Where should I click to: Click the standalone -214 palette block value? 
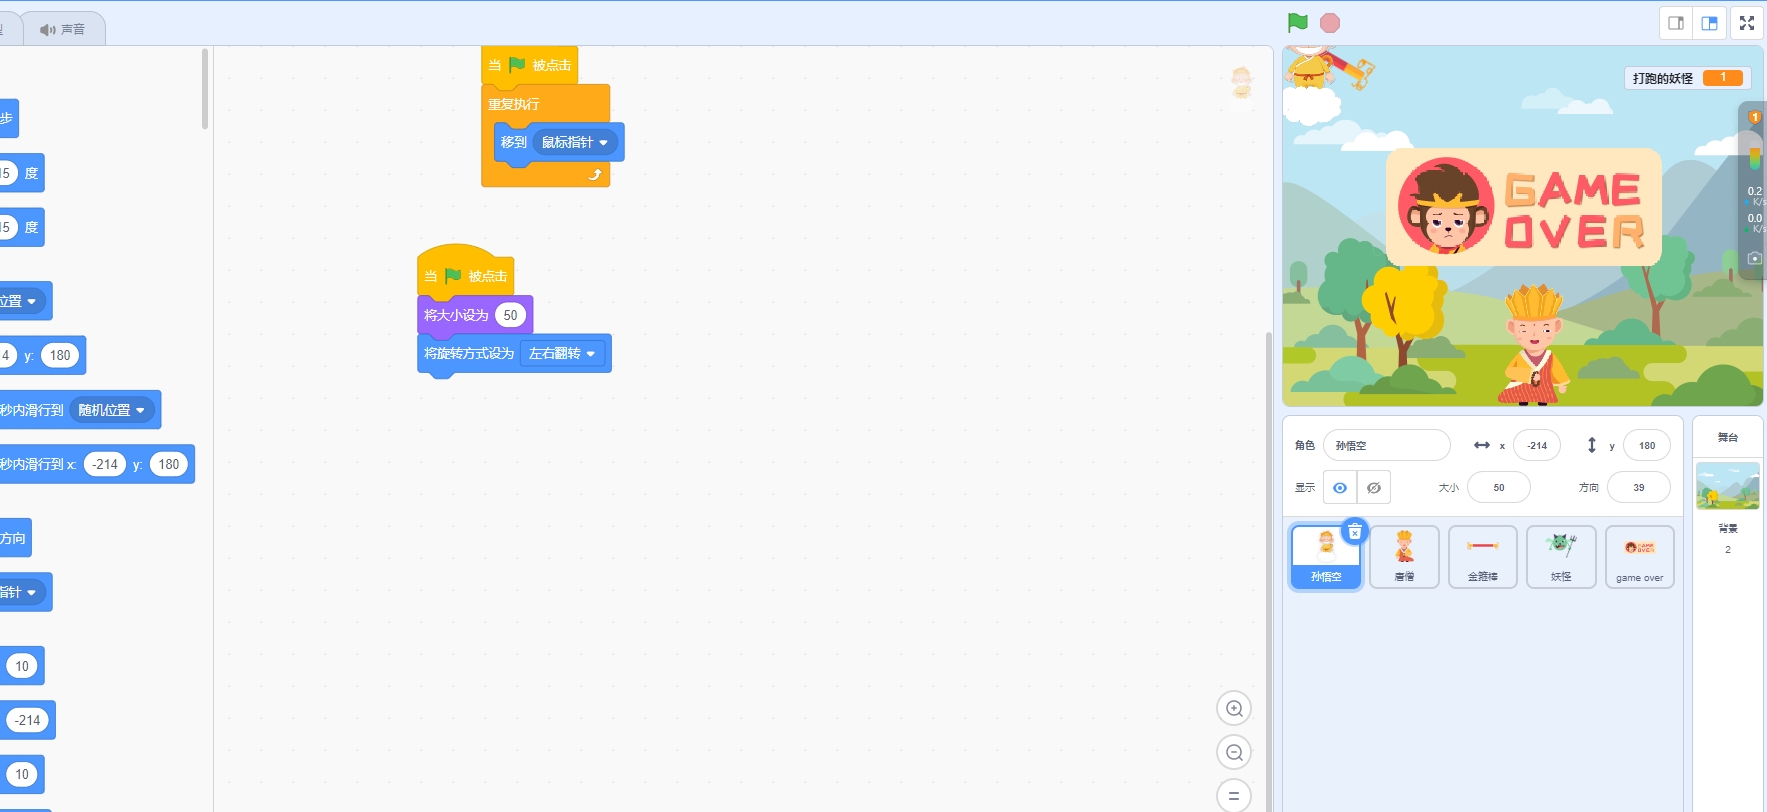tap(28, 720)
